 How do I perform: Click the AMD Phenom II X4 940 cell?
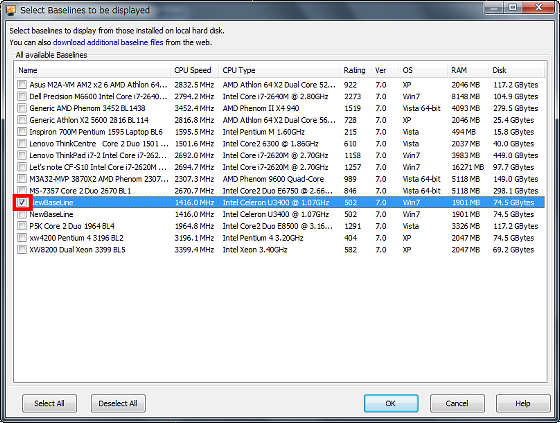tap(261, 108)
